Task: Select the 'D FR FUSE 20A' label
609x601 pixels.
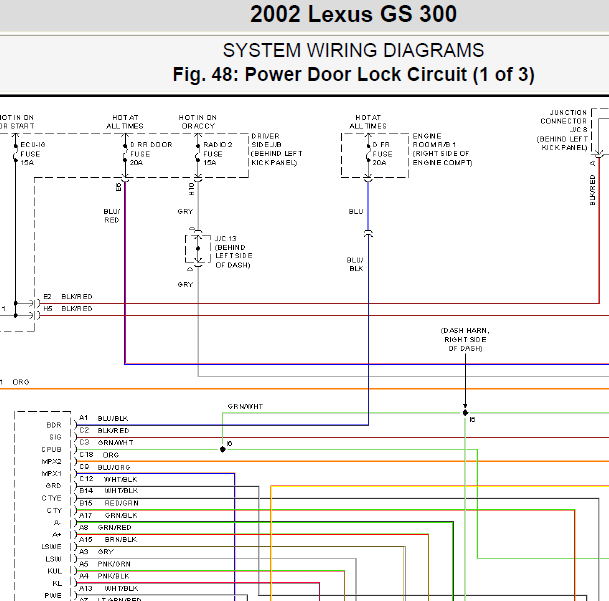Action: point(382,153)
